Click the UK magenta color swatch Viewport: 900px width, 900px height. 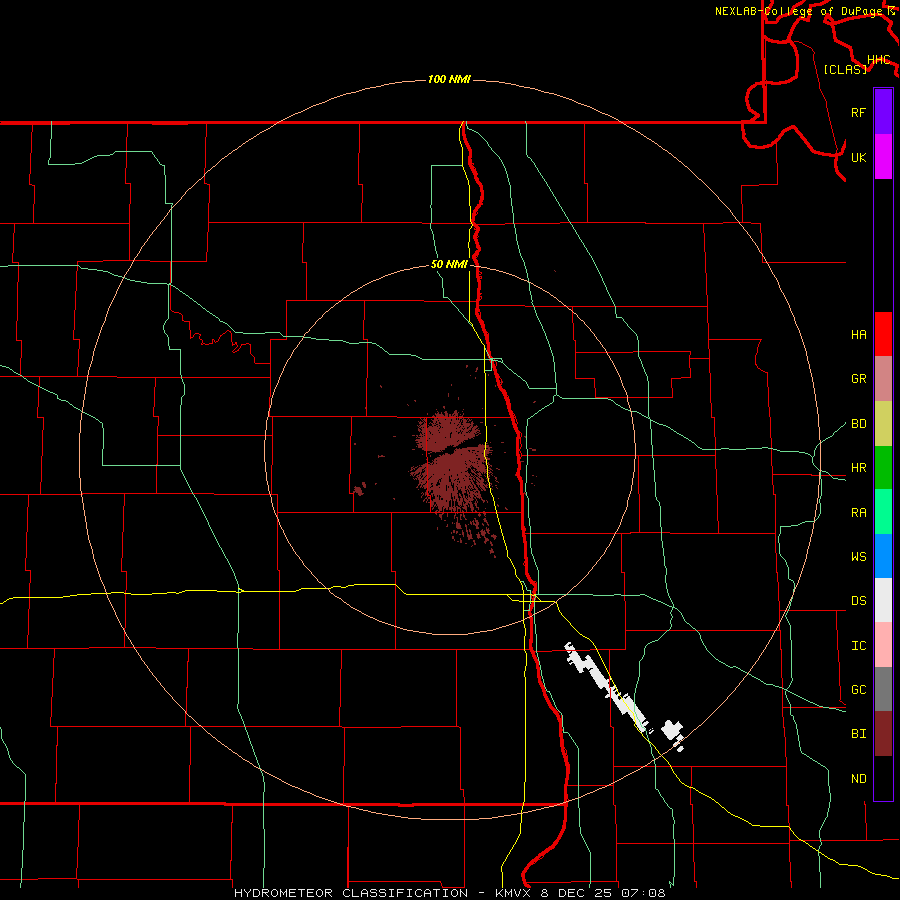883,157
